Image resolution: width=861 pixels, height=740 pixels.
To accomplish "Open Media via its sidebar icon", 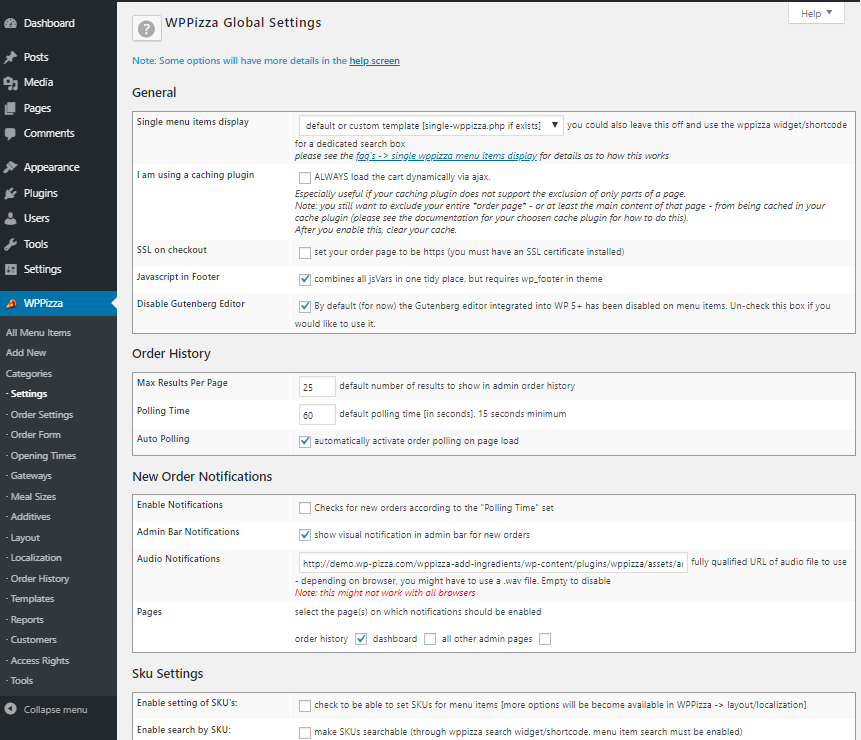I will point(11,83).
